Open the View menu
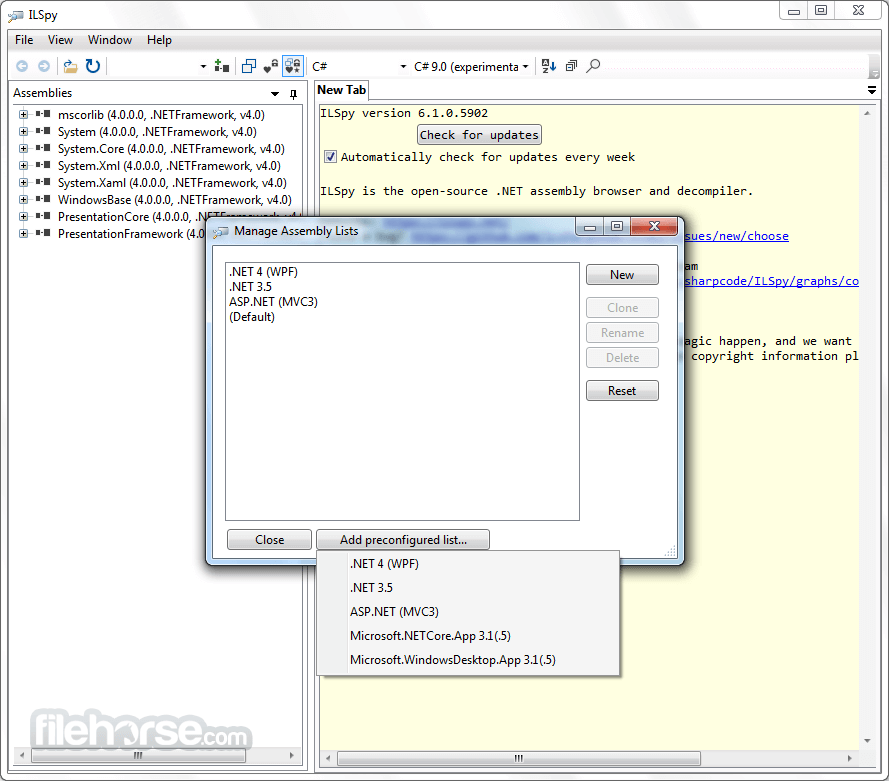Viewport: 889px width, 781px height. pyautogui.click(x=60, y=40)
